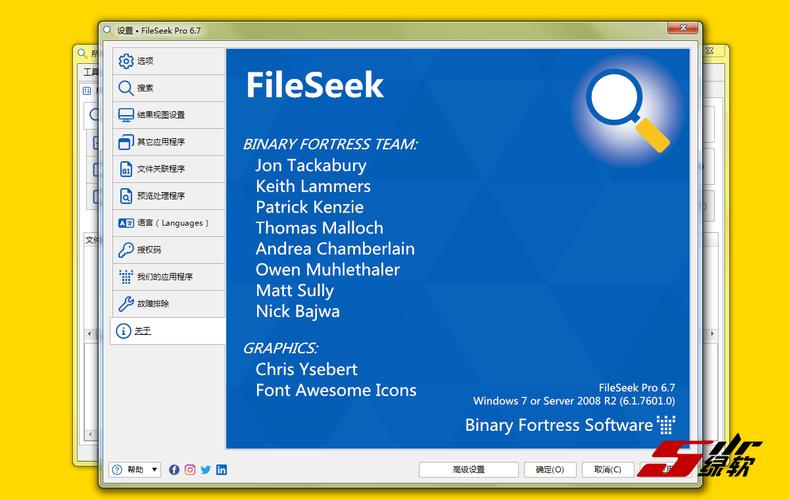Click the FileSeek magnifying glass logo
The height and width of the screenshot is (500, 789).
(627, 111)
